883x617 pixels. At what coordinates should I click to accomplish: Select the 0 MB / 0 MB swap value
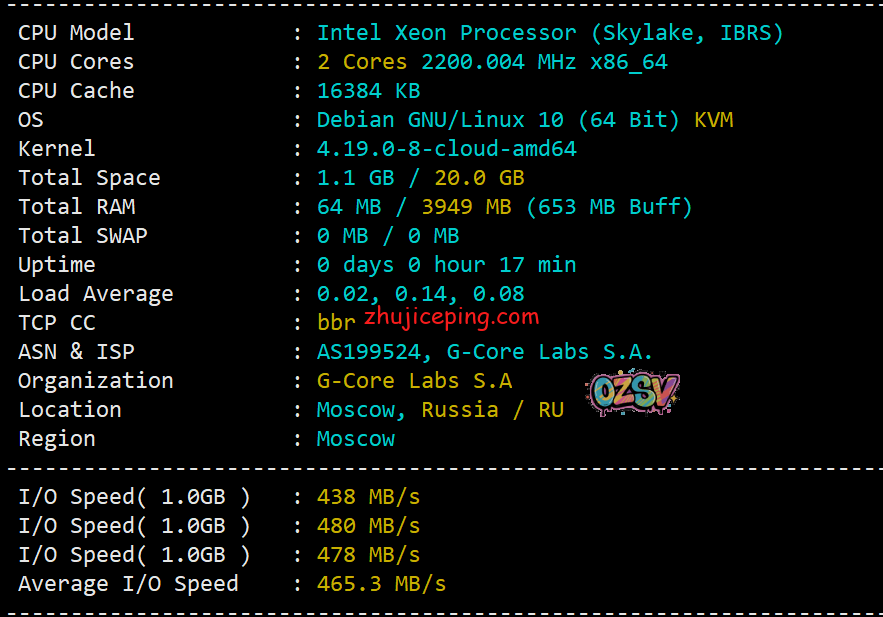[388, 236]
